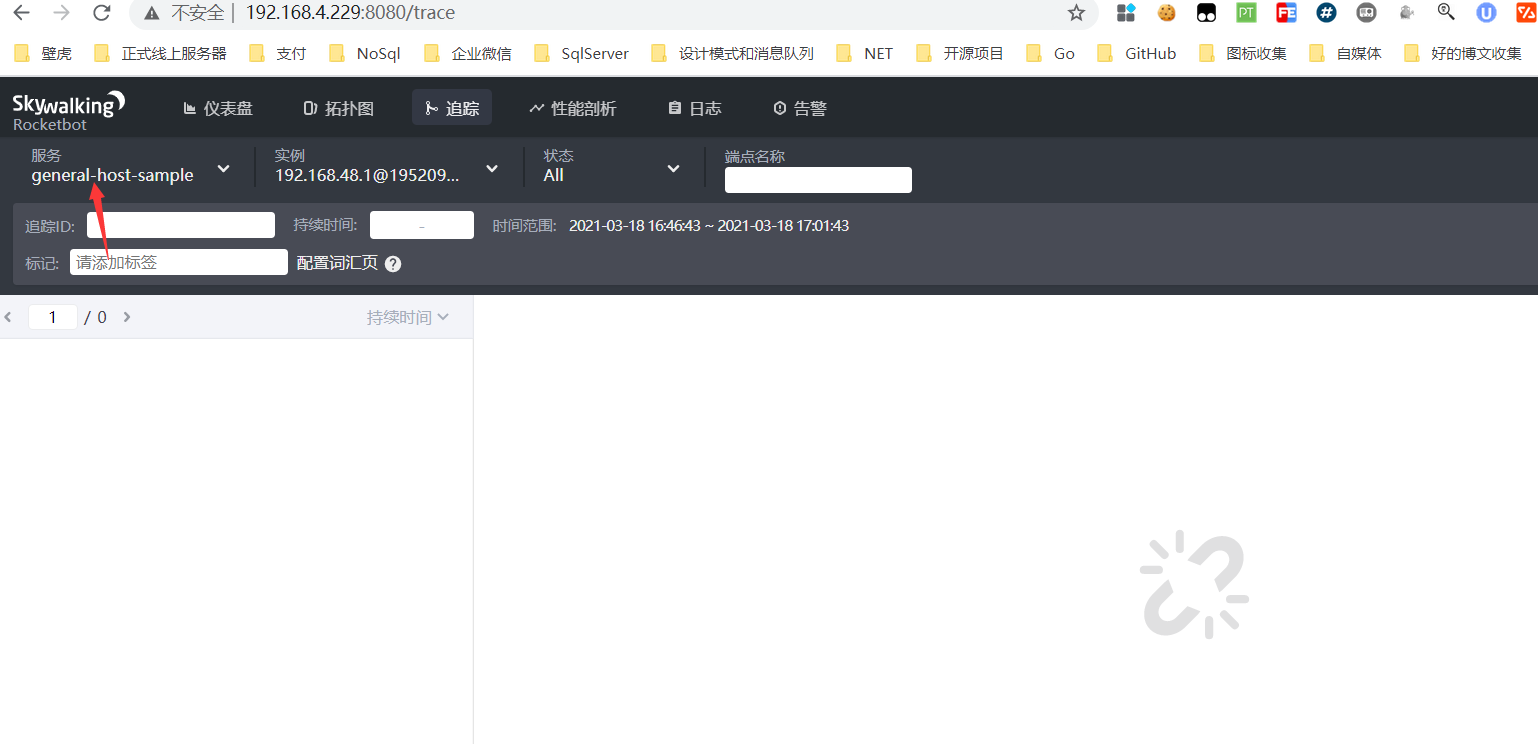Click the next page arrow button
1538x744 pixels.
click(127, 316)
